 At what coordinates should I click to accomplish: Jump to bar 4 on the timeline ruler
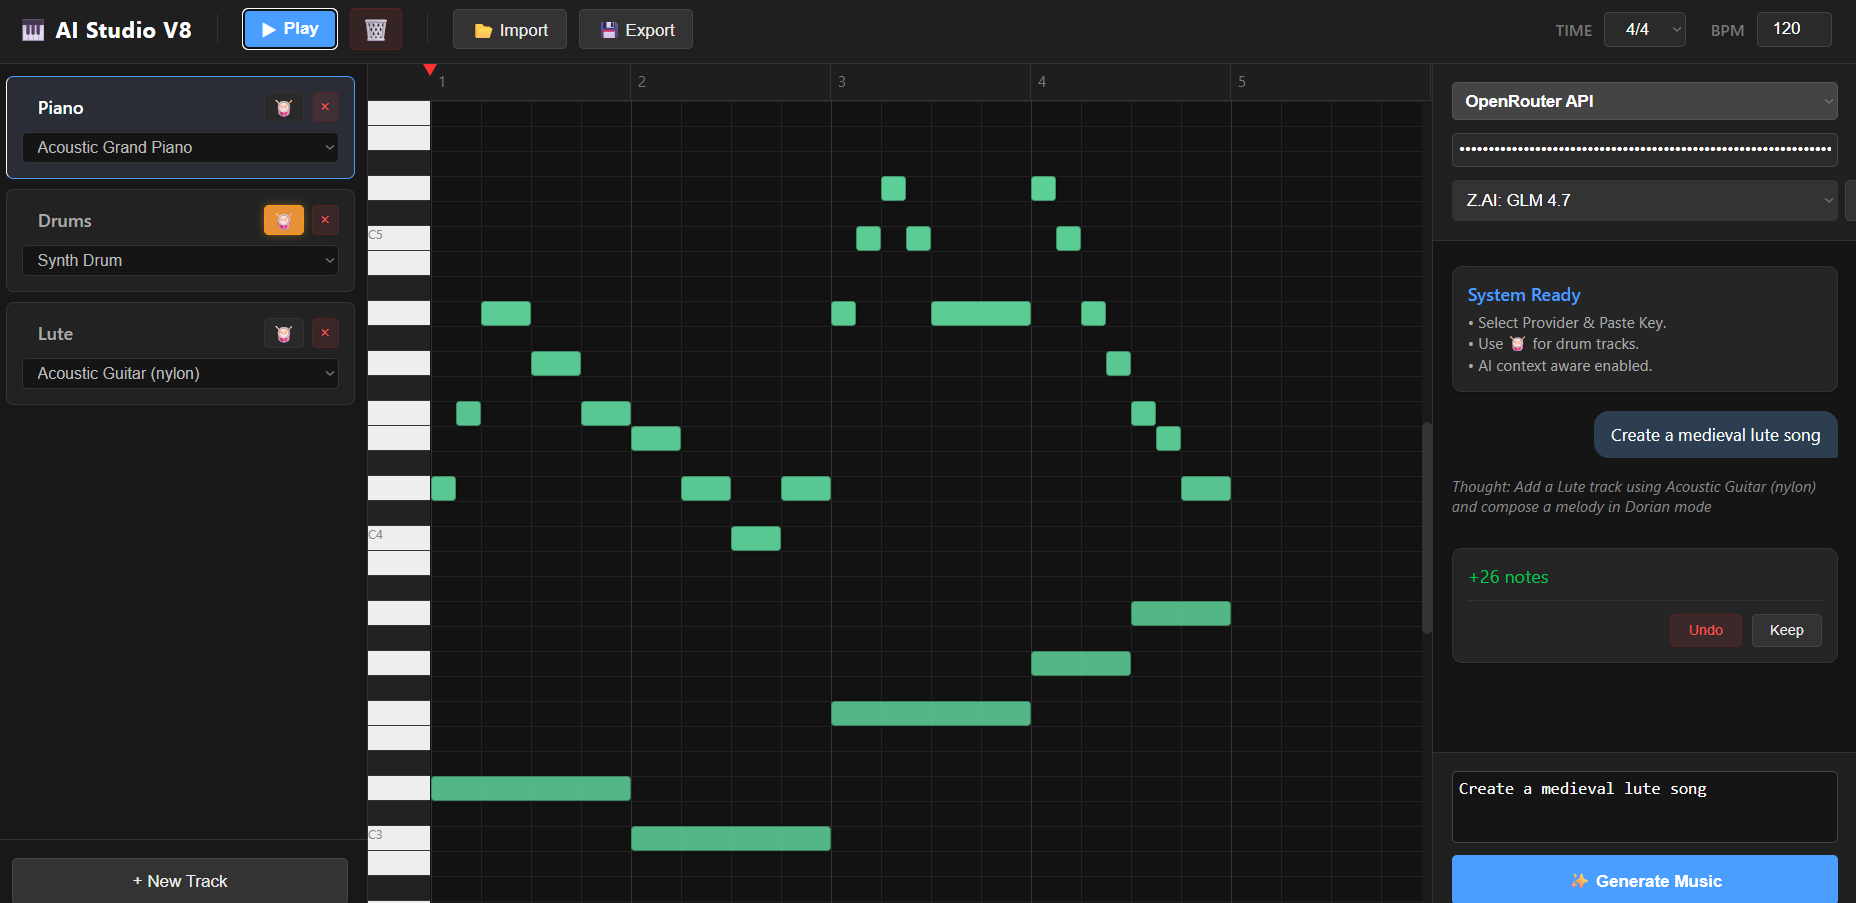(1042, 82)
